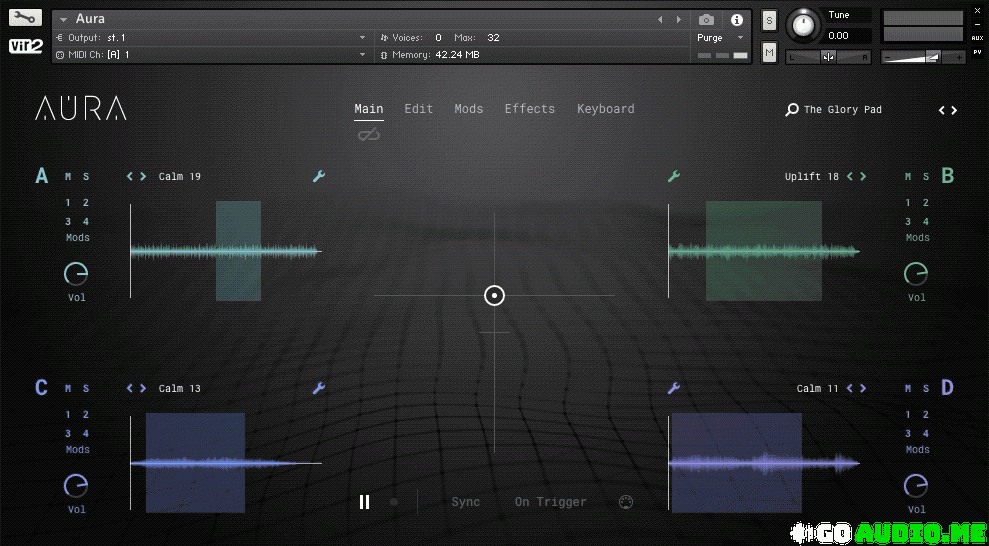Click the record dot next to pause
Image resolution: width=989 pixels, height=546 pixels.
click(394, 502)
